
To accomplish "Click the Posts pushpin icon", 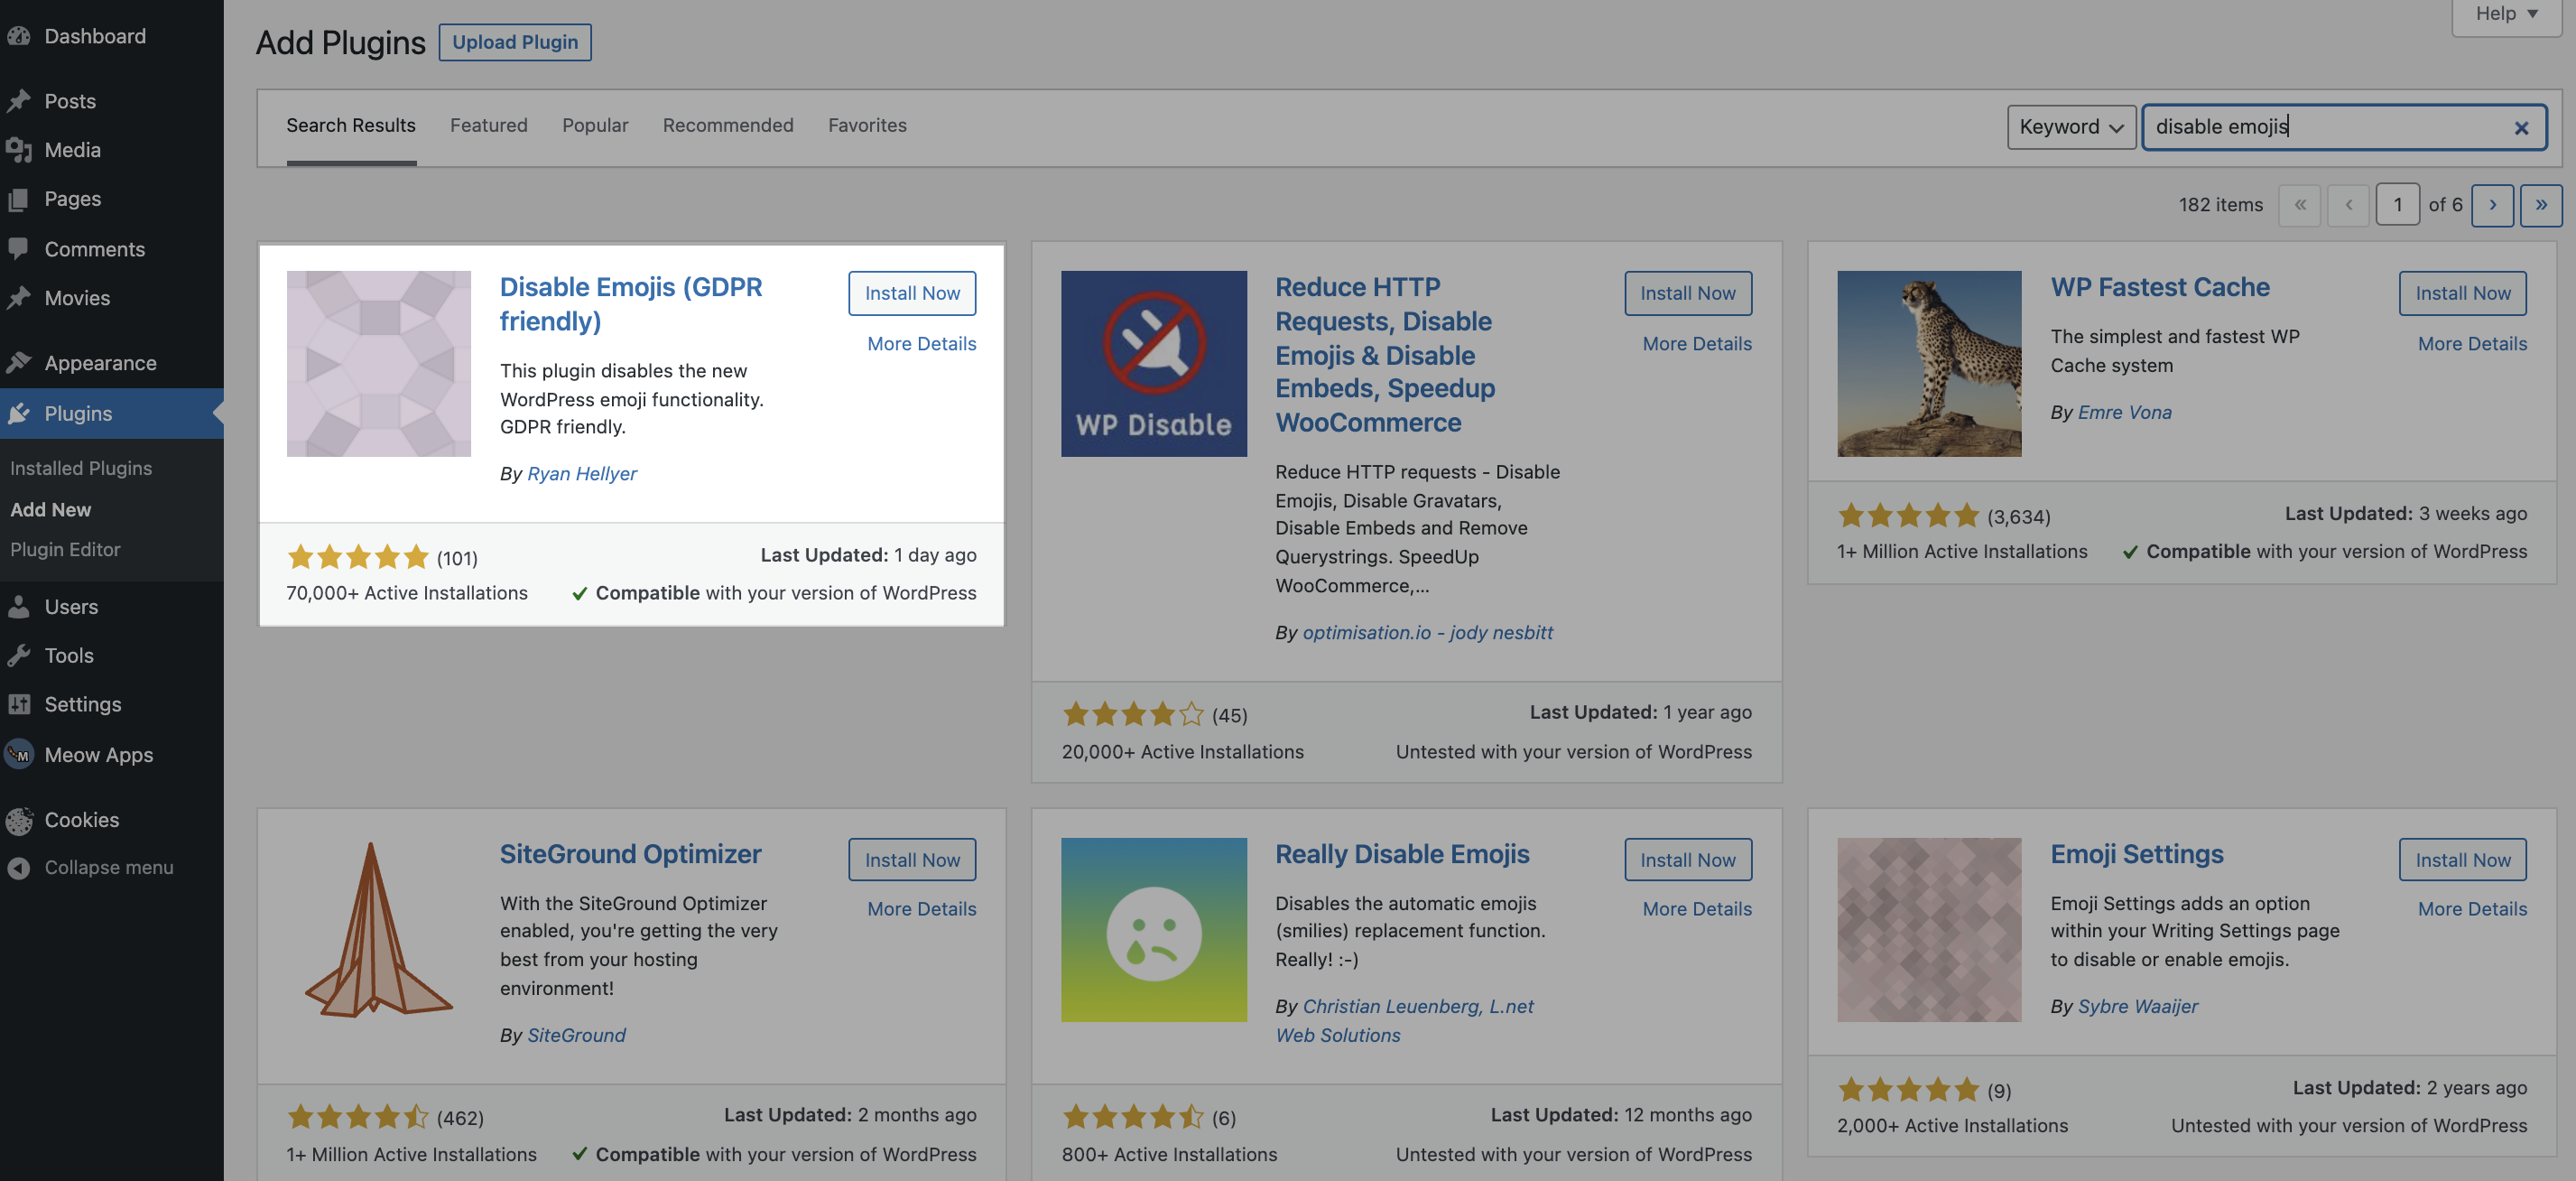I will click(18, 101).
